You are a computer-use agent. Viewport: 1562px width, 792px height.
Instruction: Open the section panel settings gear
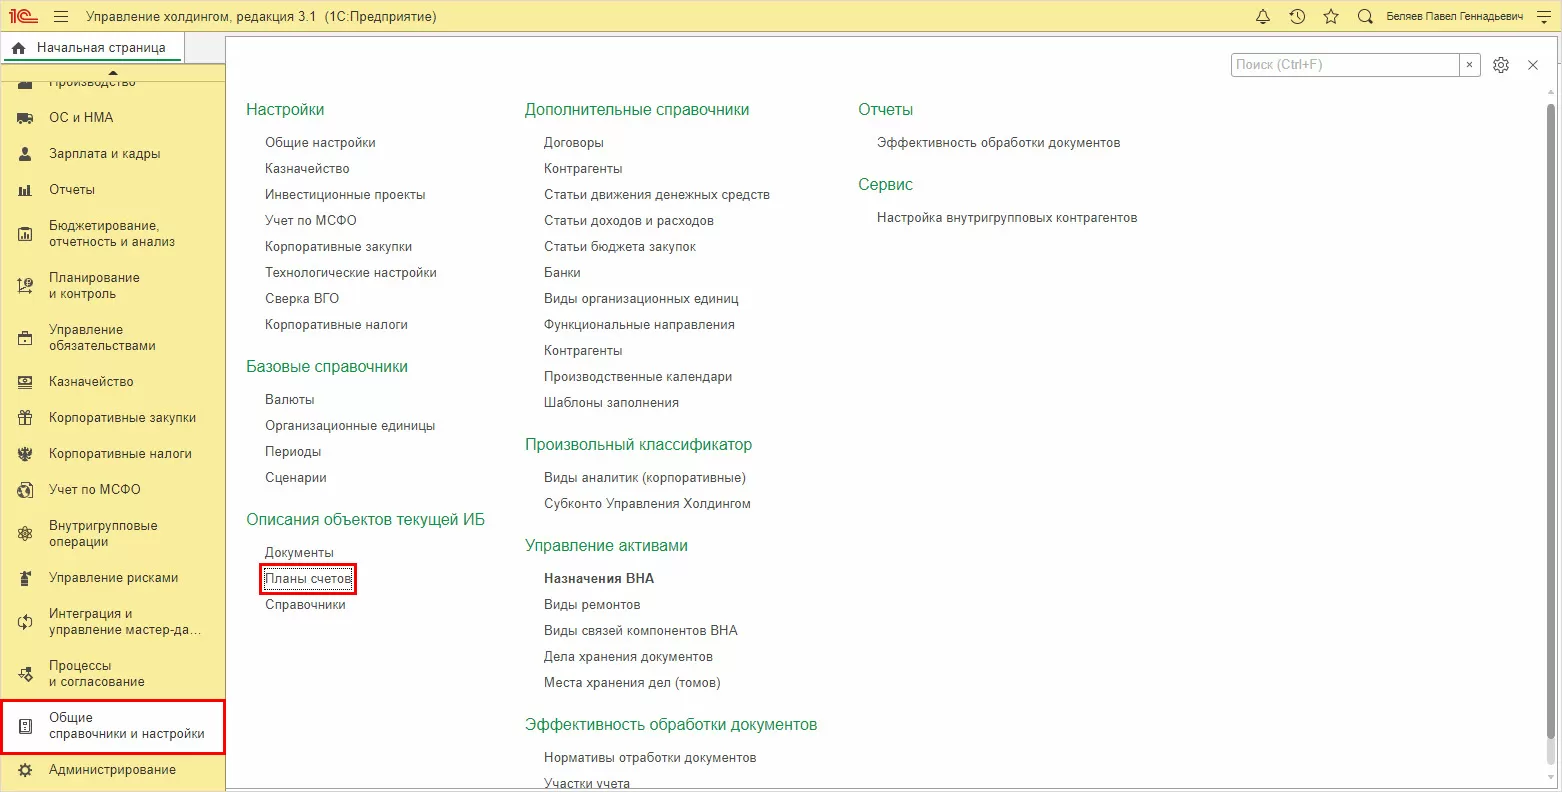pos(1501,65)
